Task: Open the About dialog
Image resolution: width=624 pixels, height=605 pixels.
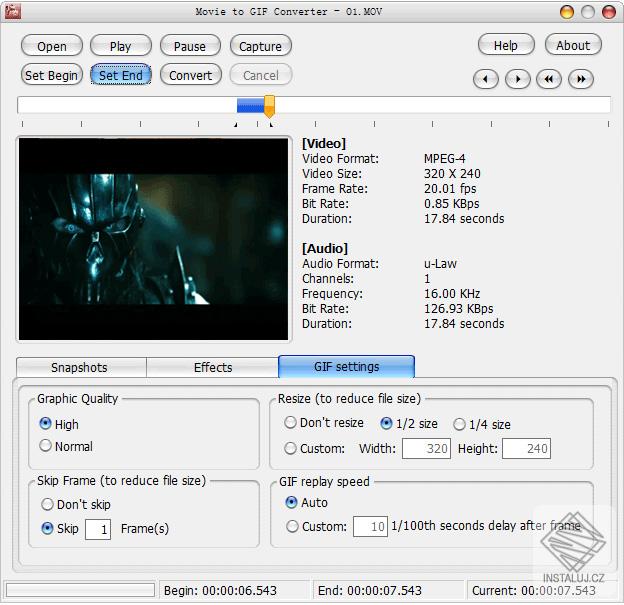Action: tap(573, 45)
